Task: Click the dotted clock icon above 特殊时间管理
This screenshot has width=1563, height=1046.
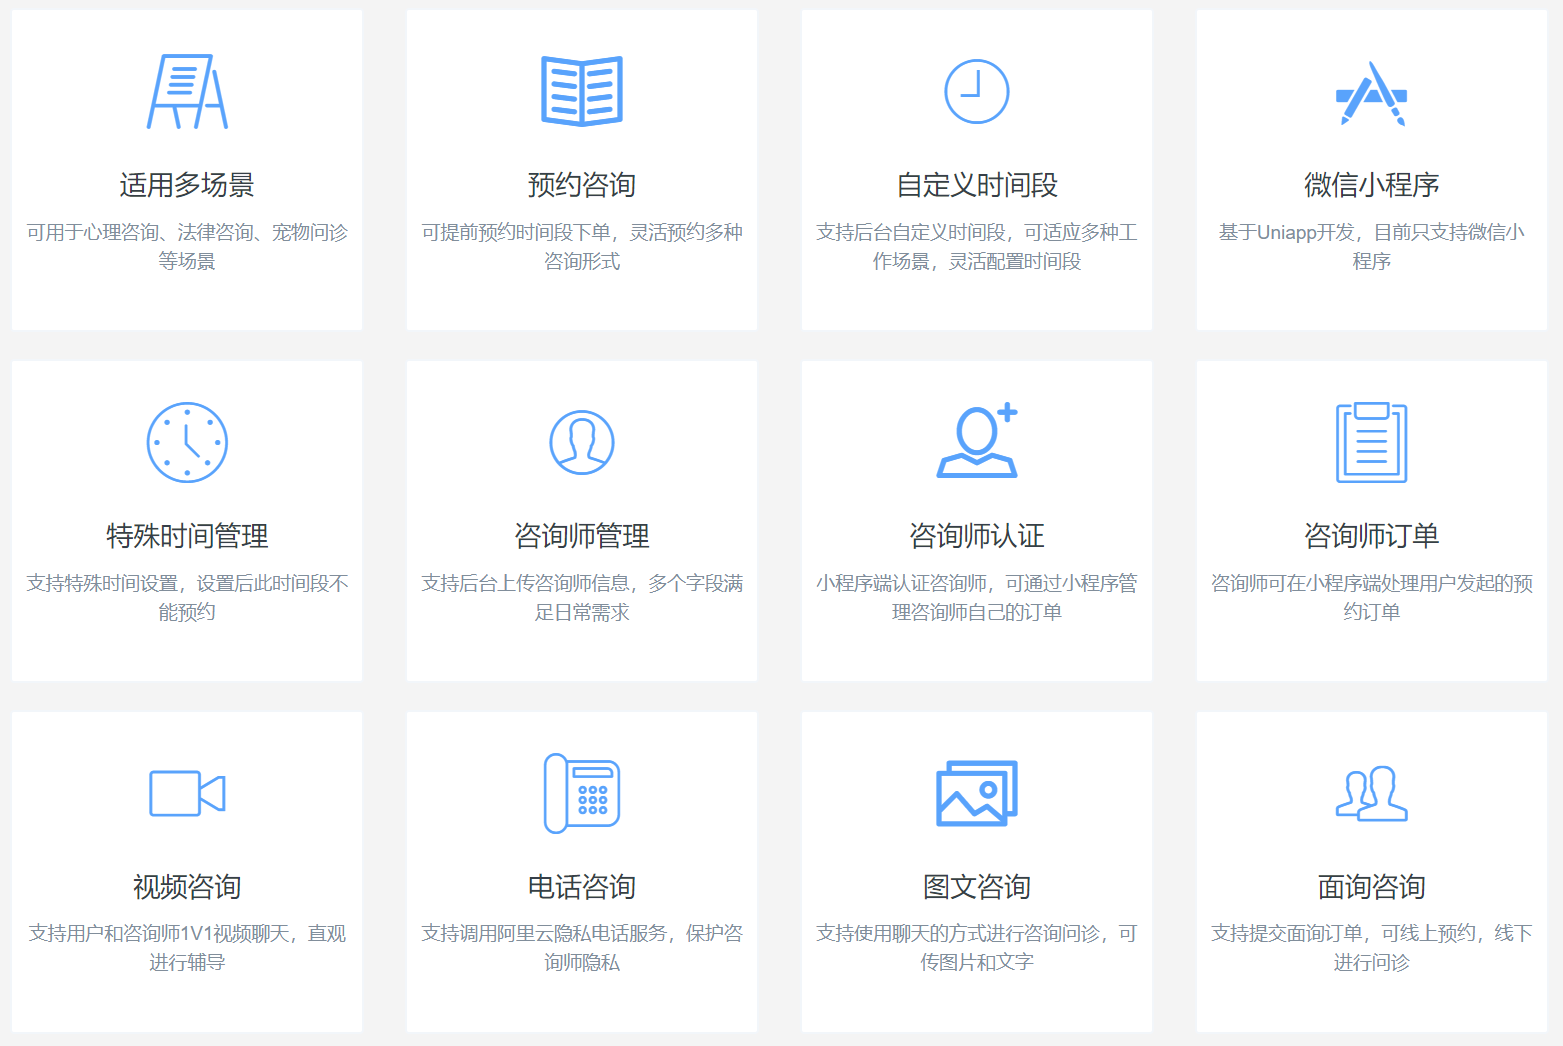Action: click(187, 442)
